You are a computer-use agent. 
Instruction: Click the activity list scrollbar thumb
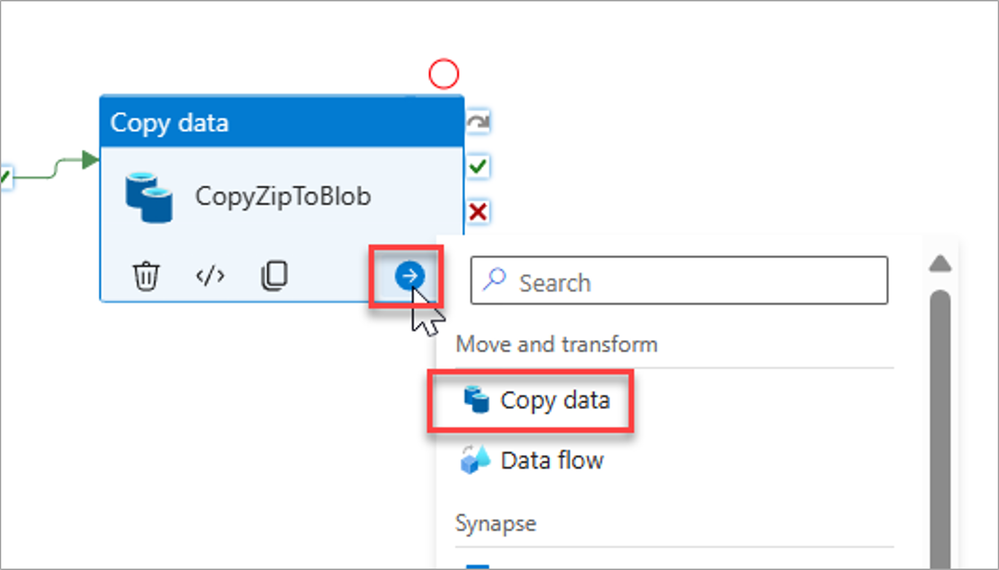939,420
